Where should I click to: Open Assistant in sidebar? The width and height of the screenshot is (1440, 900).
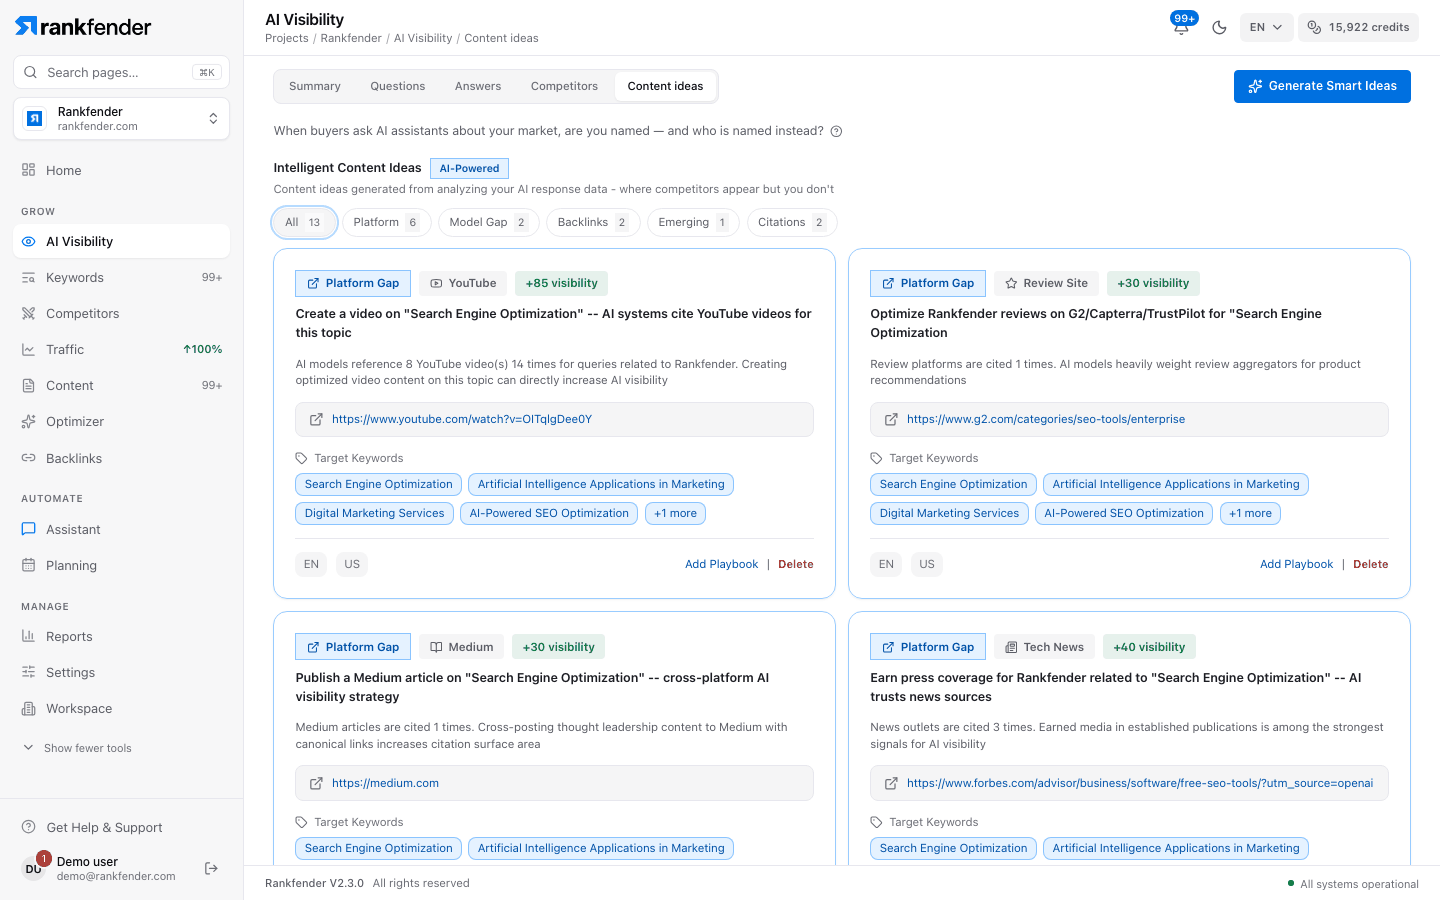(121, 530)
